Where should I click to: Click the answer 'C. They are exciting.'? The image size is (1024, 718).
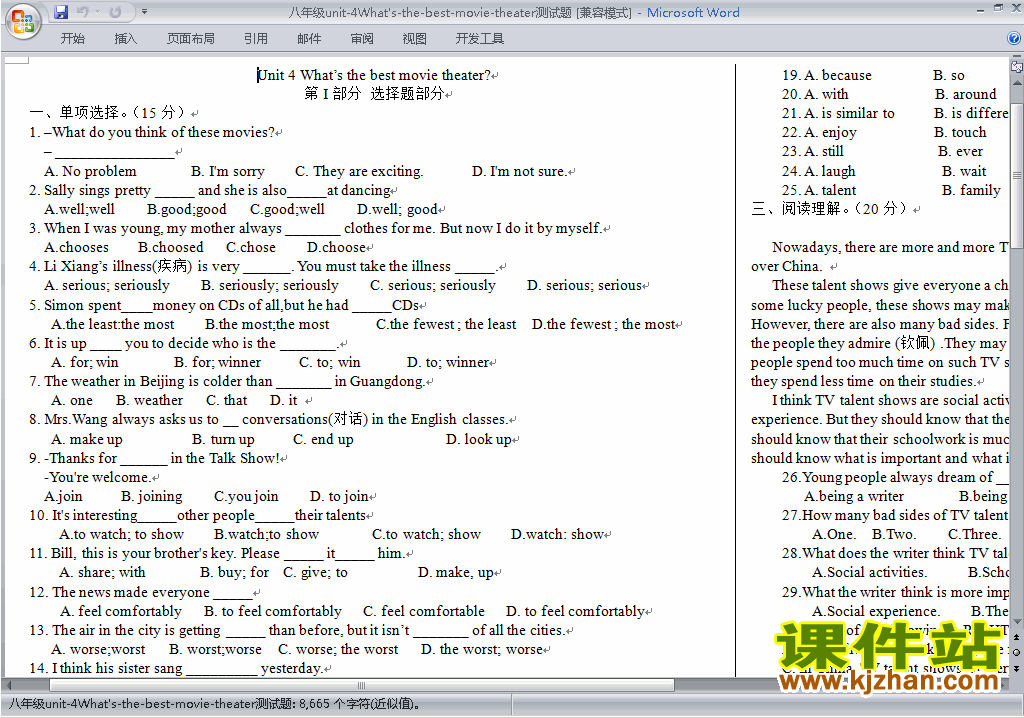(359, 171)
